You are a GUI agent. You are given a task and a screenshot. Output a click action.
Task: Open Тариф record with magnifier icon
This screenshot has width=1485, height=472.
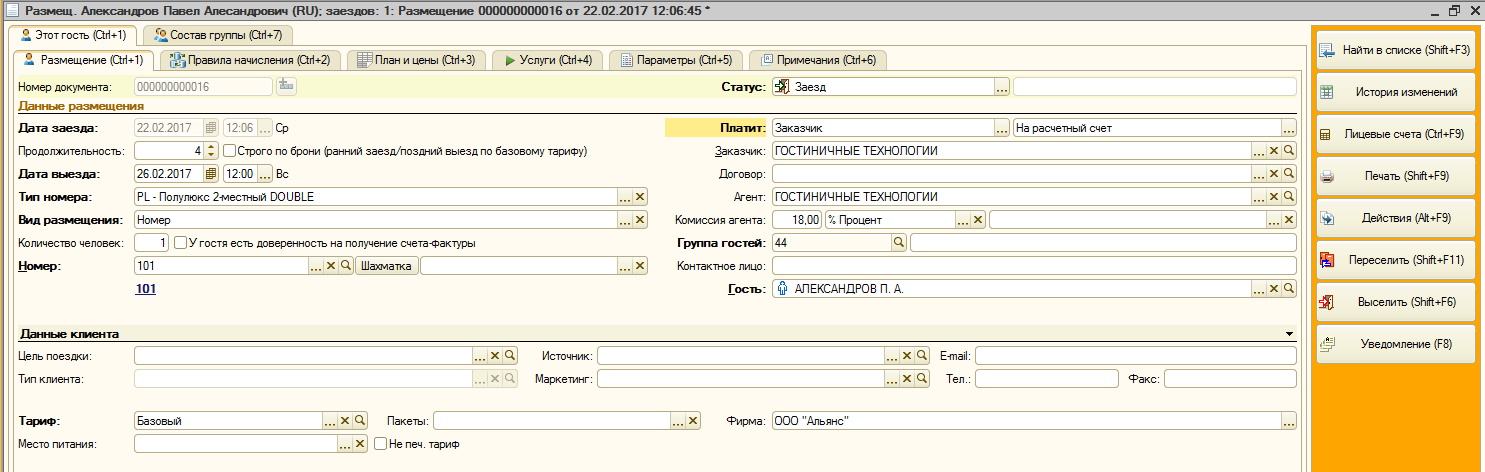click(359, 421)
